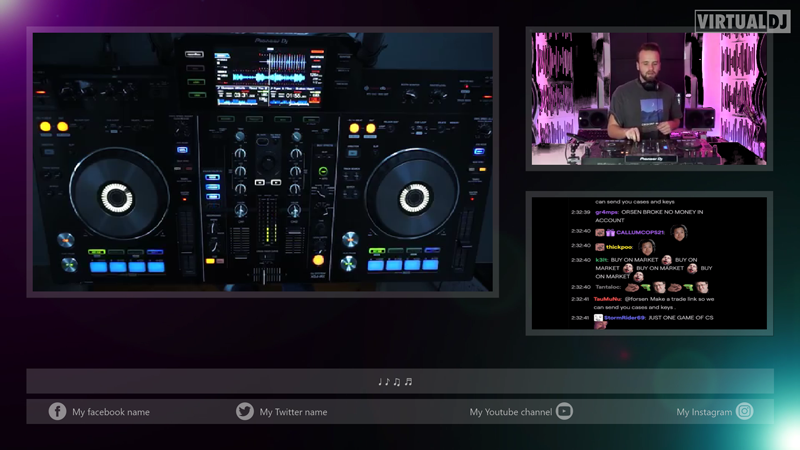
Task: Click the music notes track title bar
Action: pos(400,381)
